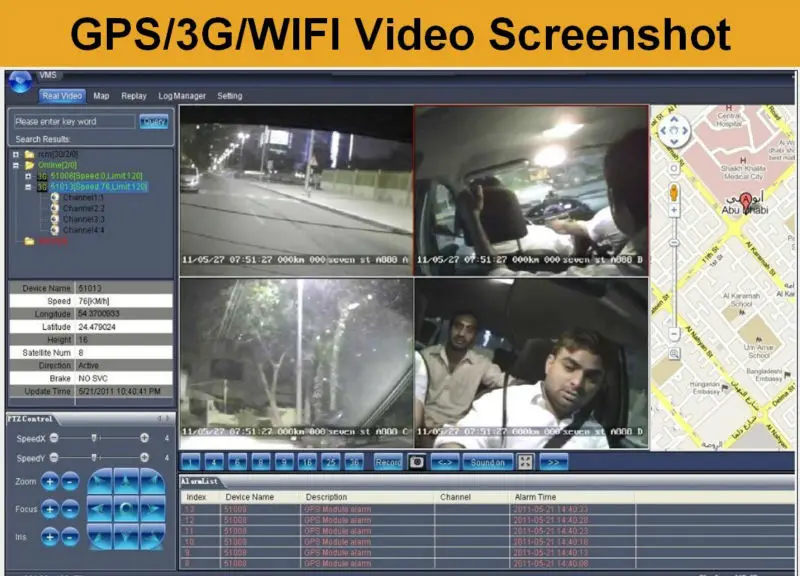The image size is (800, 576).
Task: Click the map's pan navigation control
Action: pos(674,129)
